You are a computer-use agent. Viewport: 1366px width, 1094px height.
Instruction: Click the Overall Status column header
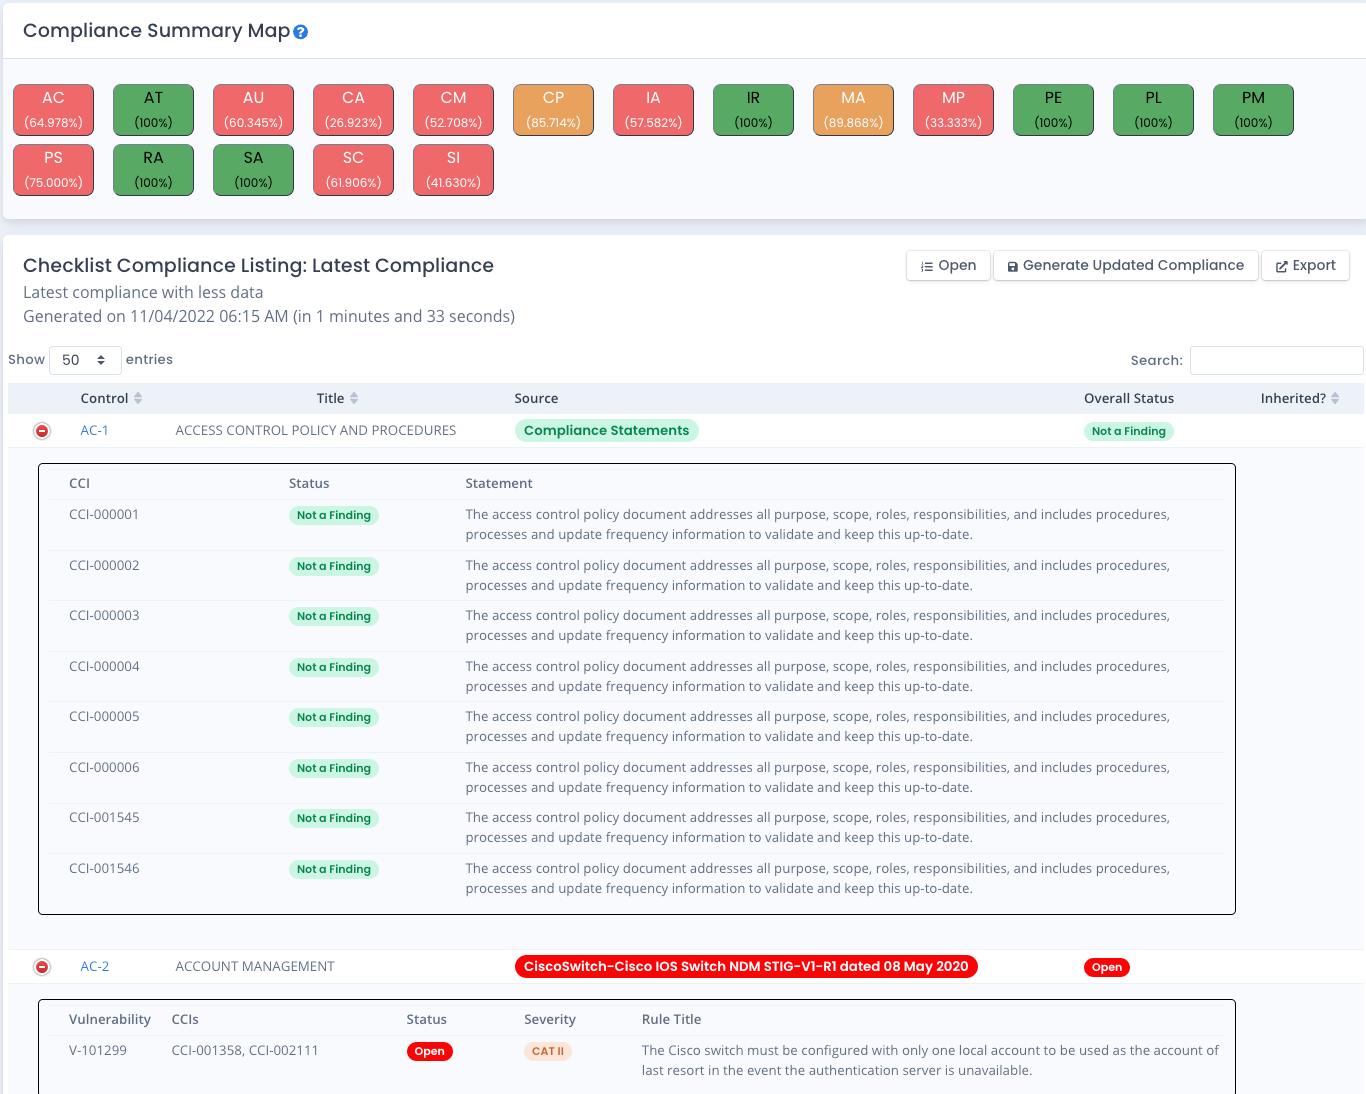(1129, 398)
